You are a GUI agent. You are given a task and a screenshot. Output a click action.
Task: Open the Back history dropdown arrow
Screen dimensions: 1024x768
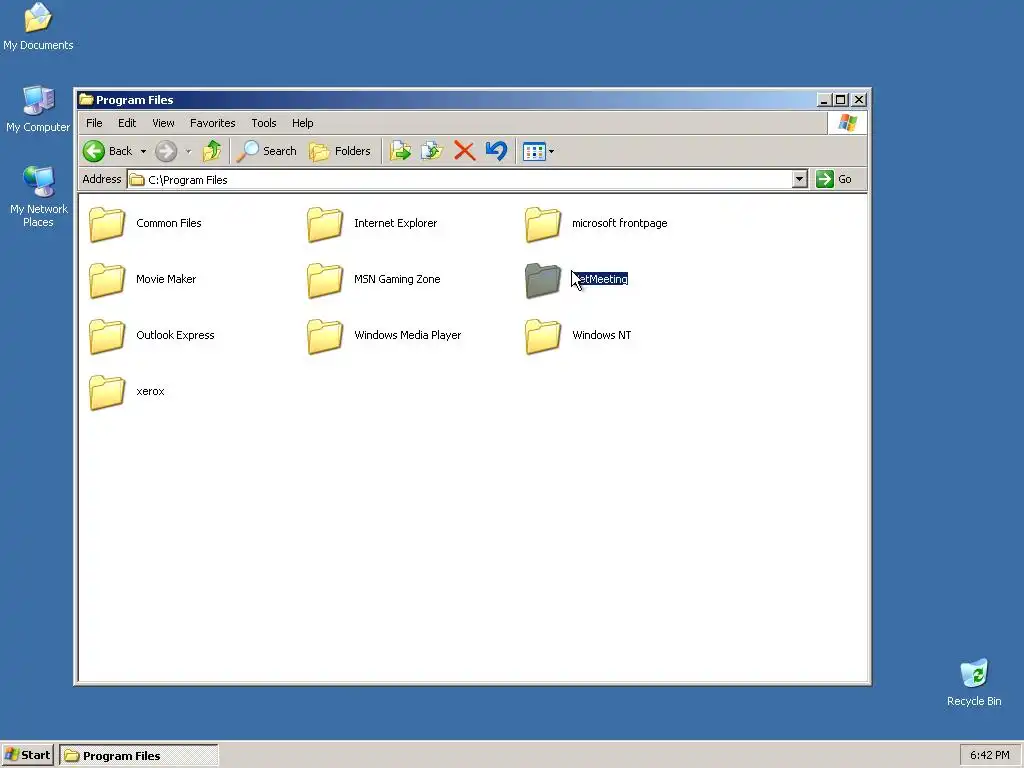click(143, 152)
